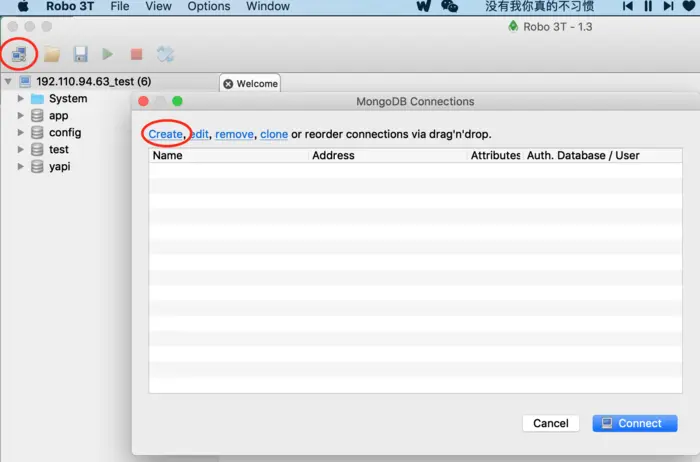Click the Attributes column header

click(495, 155)
